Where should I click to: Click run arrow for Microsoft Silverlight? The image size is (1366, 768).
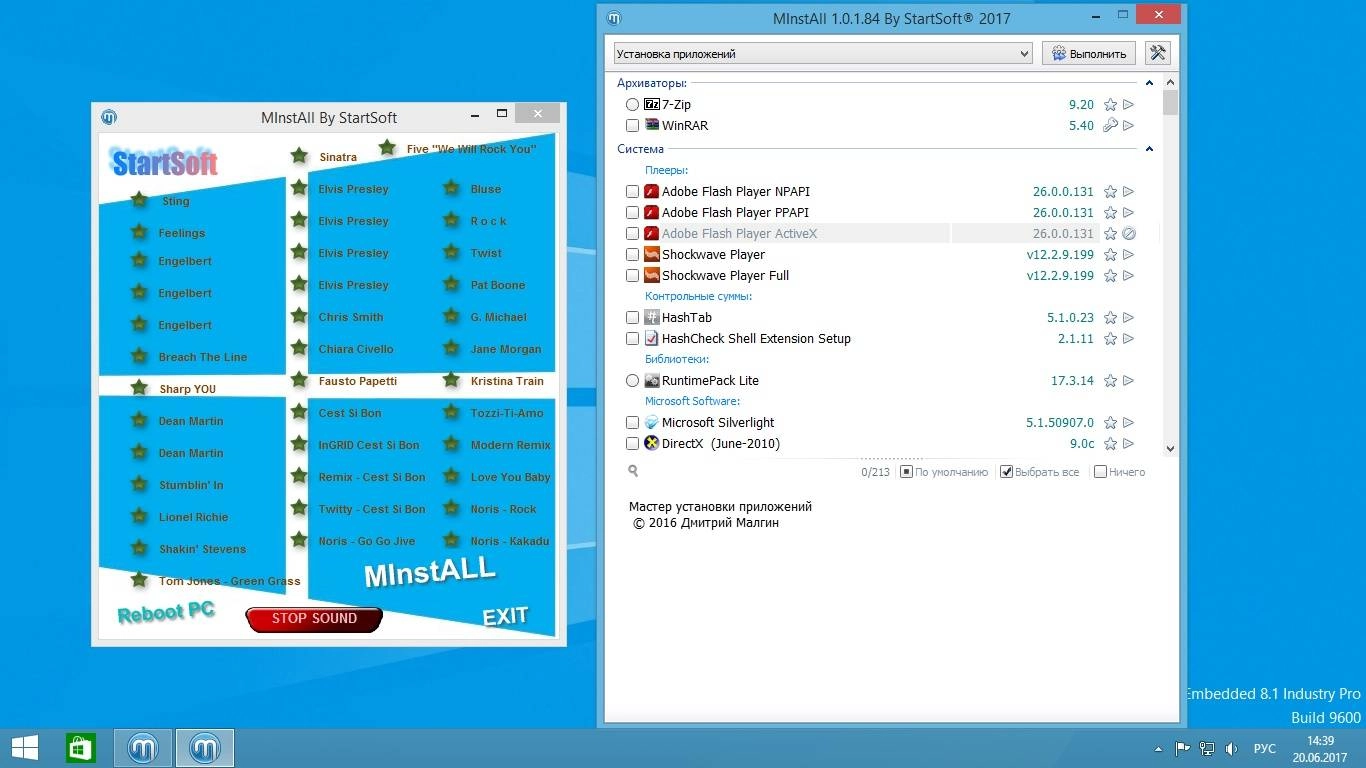pos(1128,422)
